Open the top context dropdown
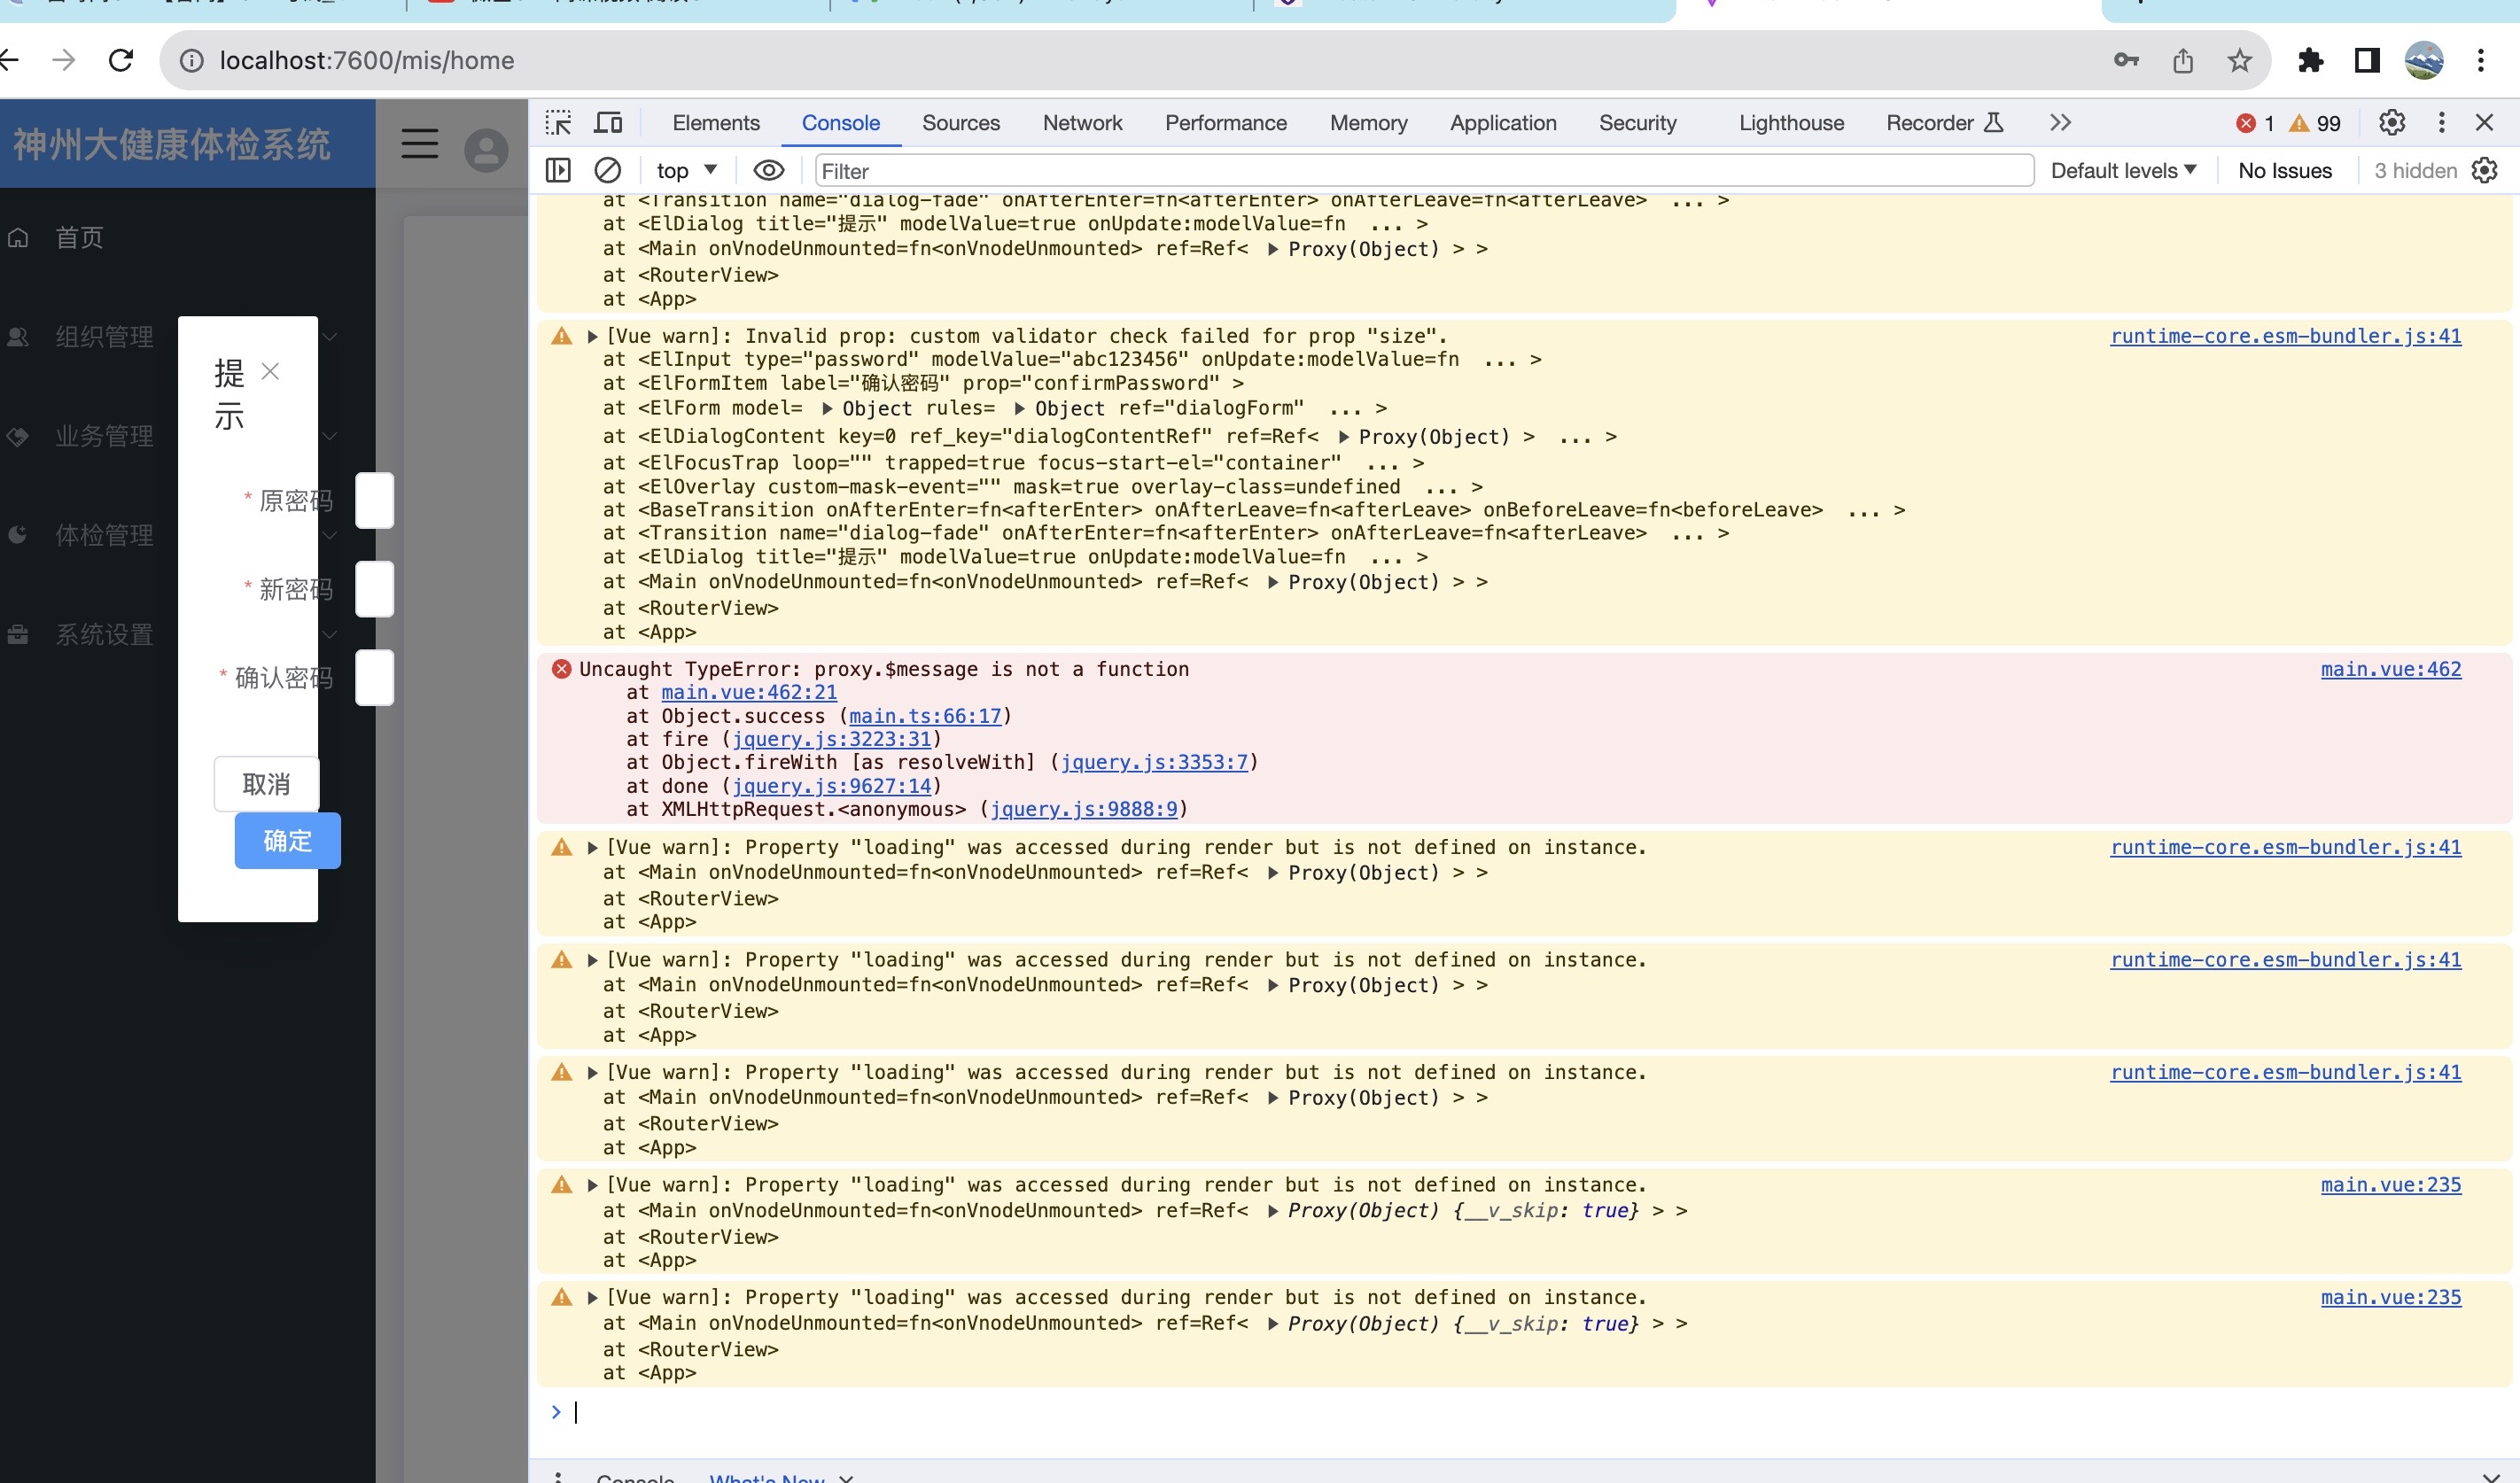The image size is (2520, 1483). (x=687, y=171)
